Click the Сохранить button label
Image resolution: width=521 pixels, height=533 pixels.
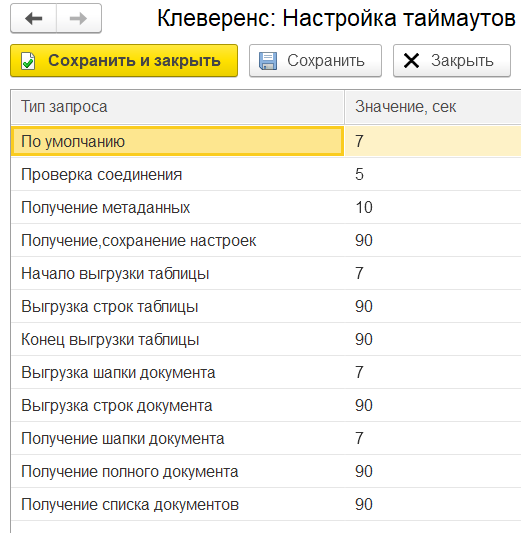pyautogui.click(x=326, y=61)
